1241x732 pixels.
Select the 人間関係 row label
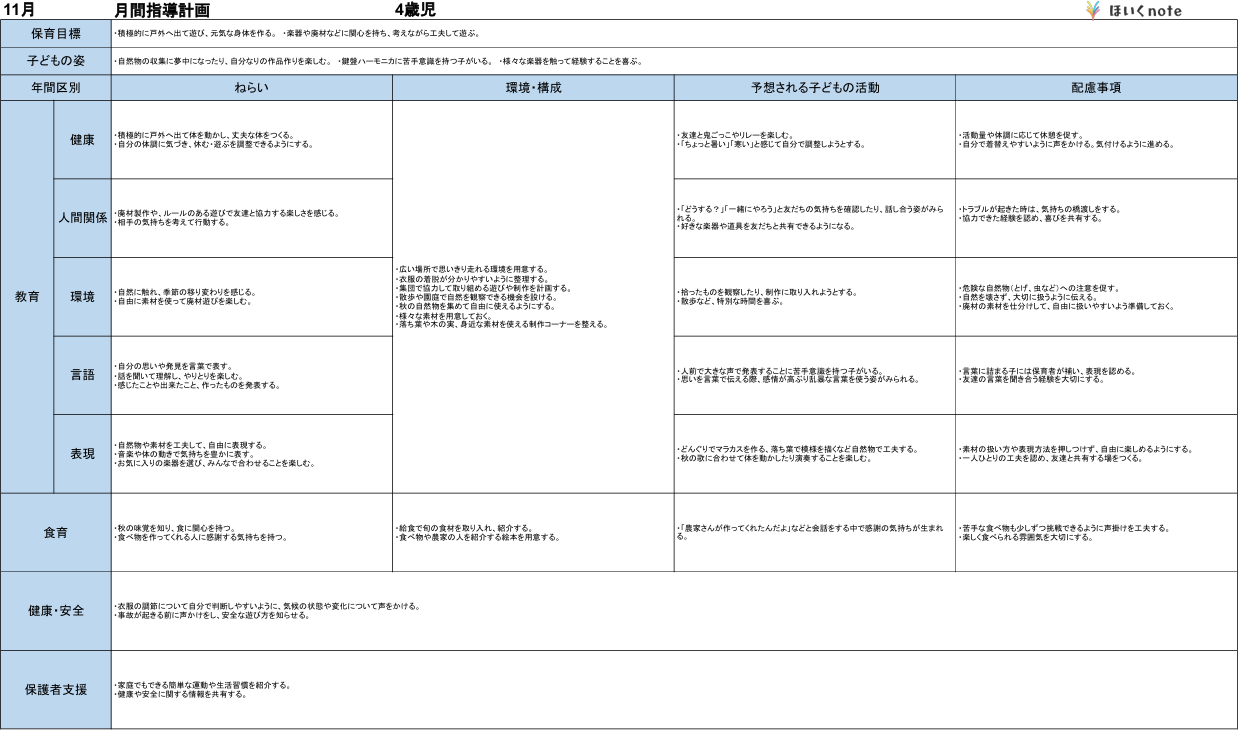[x=82, y=218]
